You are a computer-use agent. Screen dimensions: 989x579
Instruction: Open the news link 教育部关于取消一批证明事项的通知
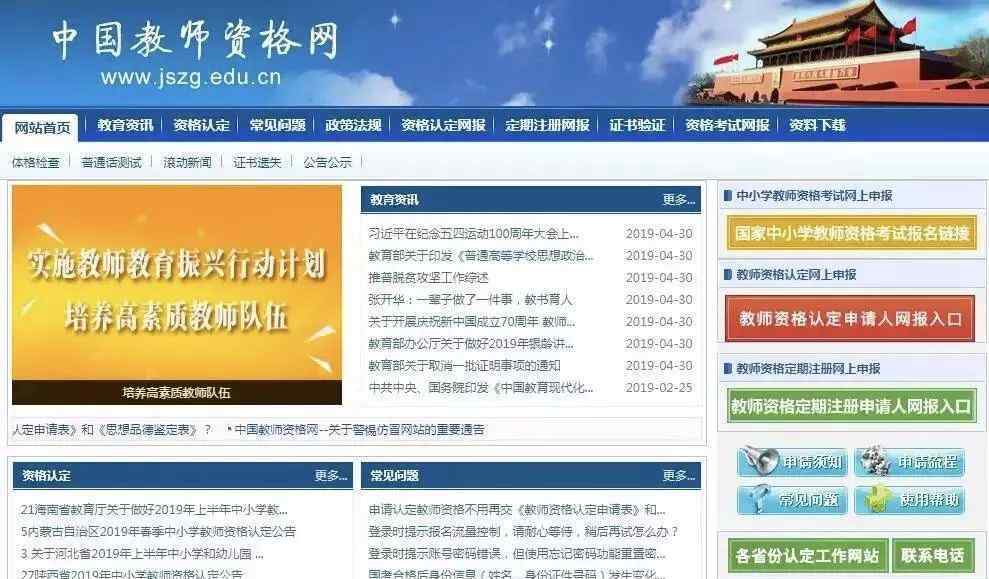pyautogui.click(x=464, y=366)
